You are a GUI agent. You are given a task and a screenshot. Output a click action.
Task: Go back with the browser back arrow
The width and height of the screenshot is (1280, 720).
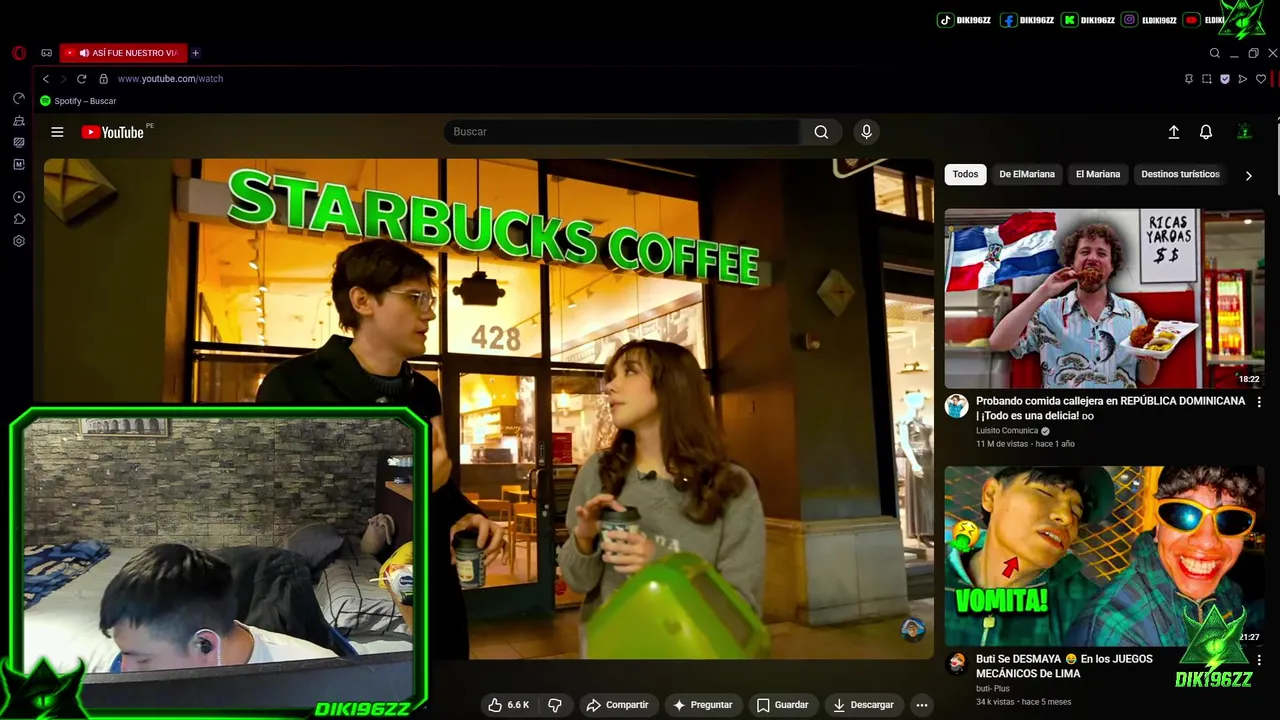coord(46,79)
